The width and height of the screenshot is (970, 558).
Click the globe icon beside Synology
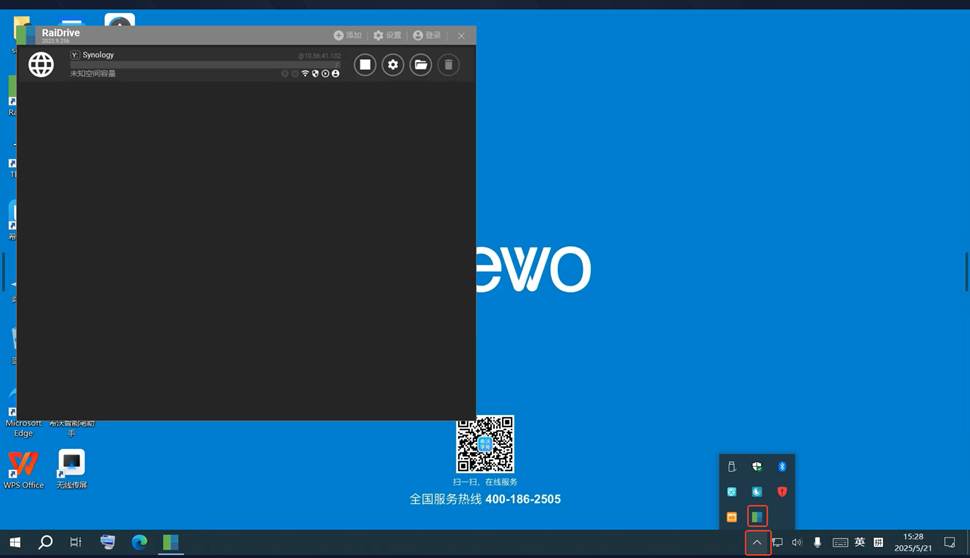pos(41,65)
